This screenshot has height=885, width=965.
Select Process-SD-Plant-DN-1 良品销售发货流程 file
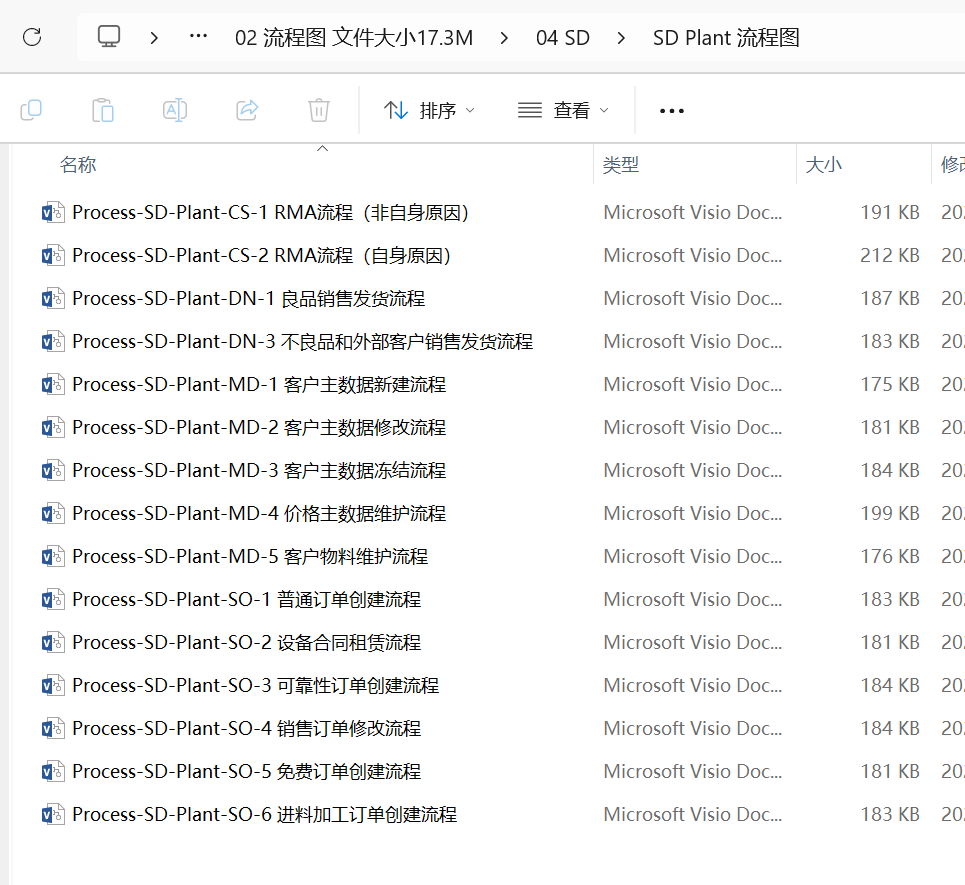click(248, 299)
